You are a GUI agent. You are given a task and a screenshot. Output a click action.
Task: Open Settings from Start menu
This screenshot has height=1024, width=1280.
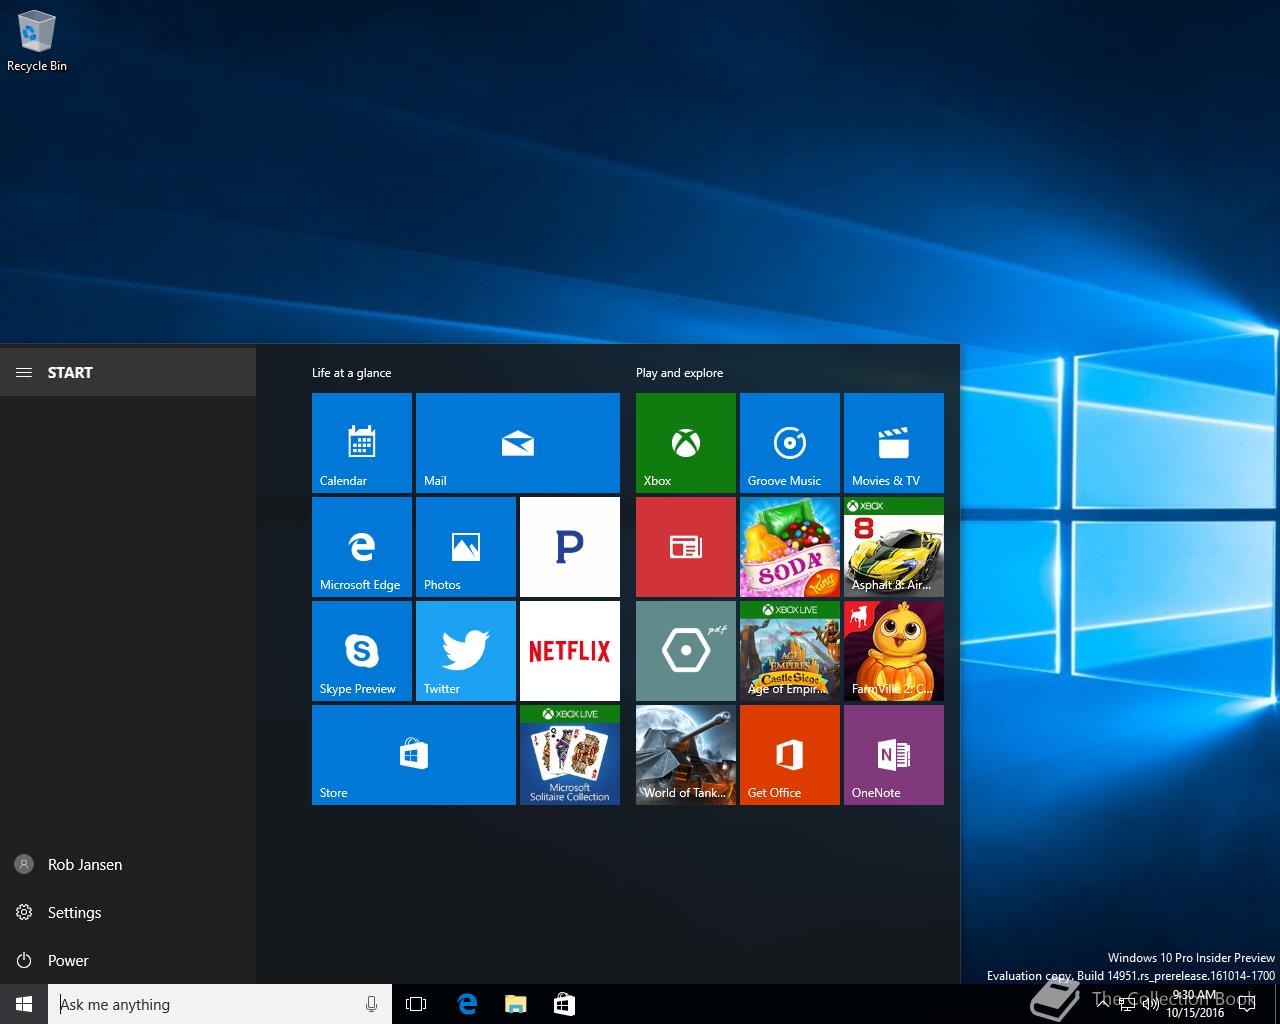coord(128,912)
